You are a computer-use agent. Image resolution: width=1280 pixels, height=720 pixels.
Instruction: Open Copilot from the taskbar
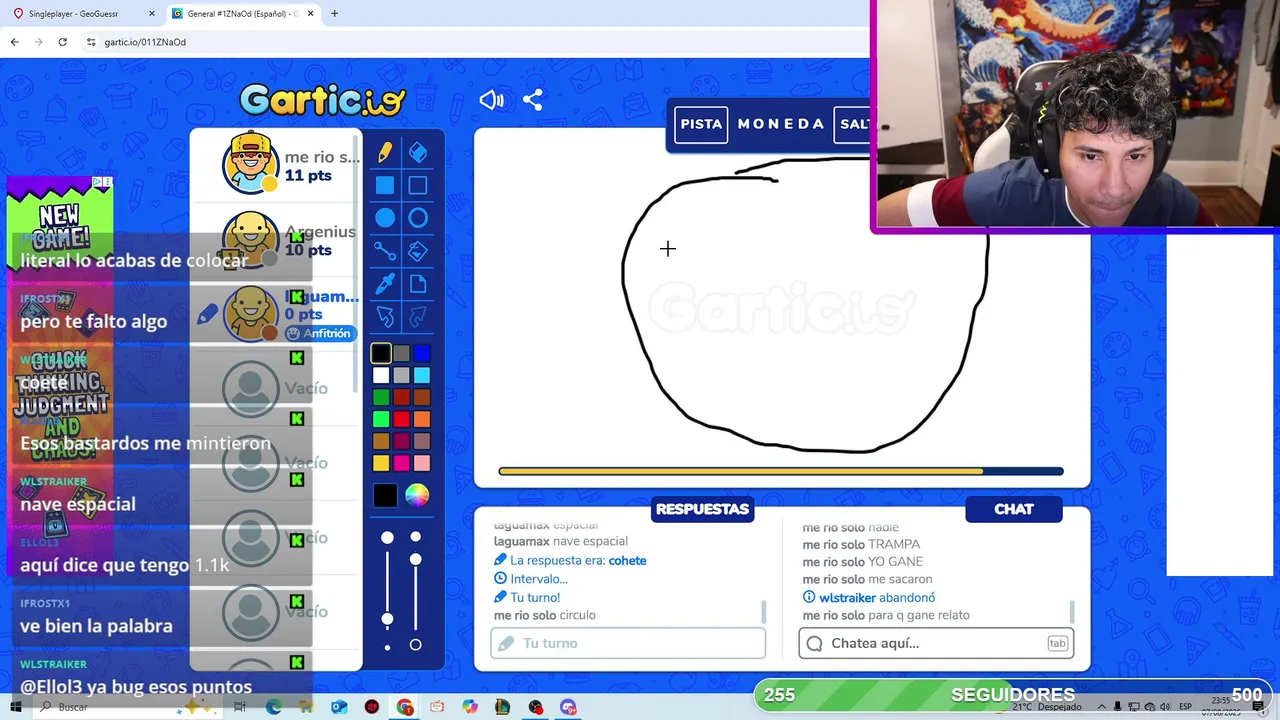[x=470, y=707]
